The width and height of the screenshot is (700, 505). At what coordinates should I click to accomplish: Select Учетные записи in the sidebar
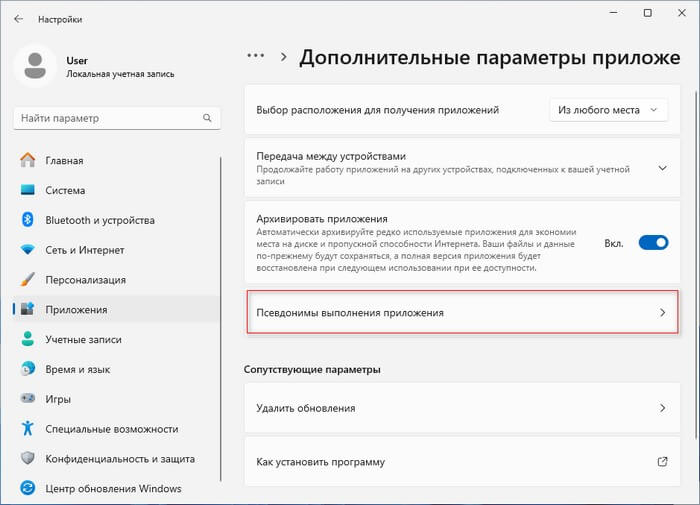(x=85, y=339)
